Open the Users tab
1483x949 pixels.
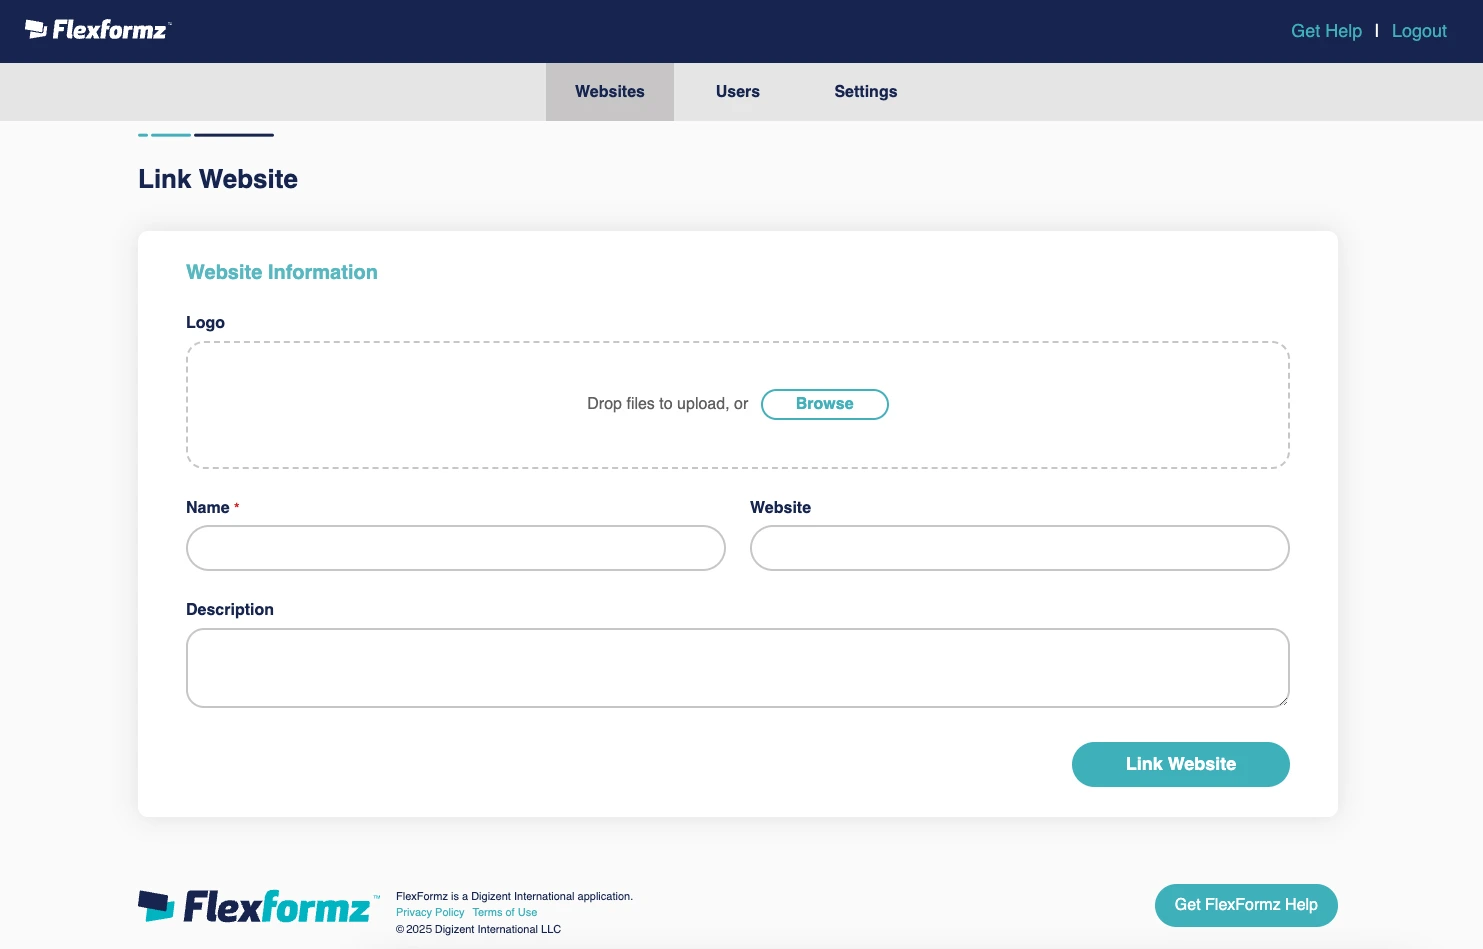pos(737,92)
